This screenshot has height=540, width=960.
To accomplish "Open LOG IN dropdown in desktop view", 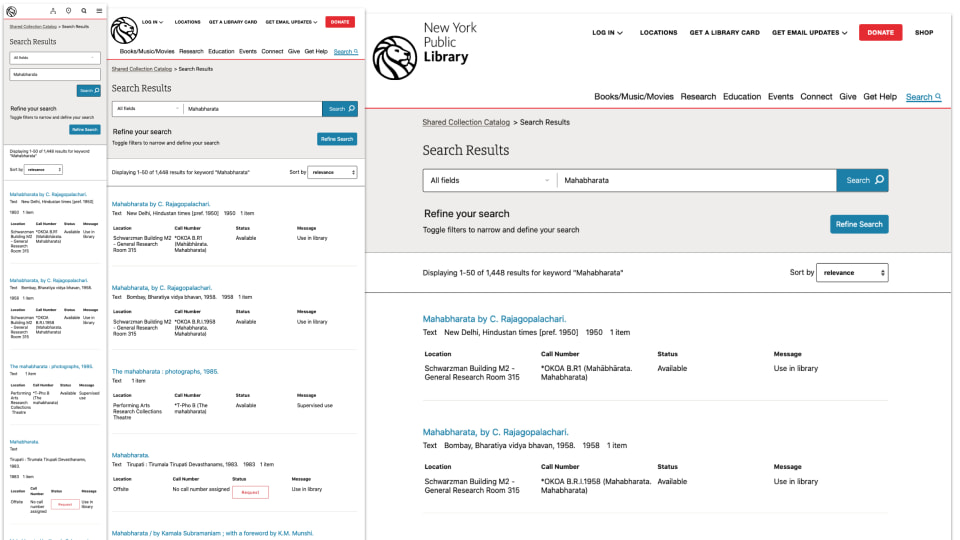I will click(607, 32).
